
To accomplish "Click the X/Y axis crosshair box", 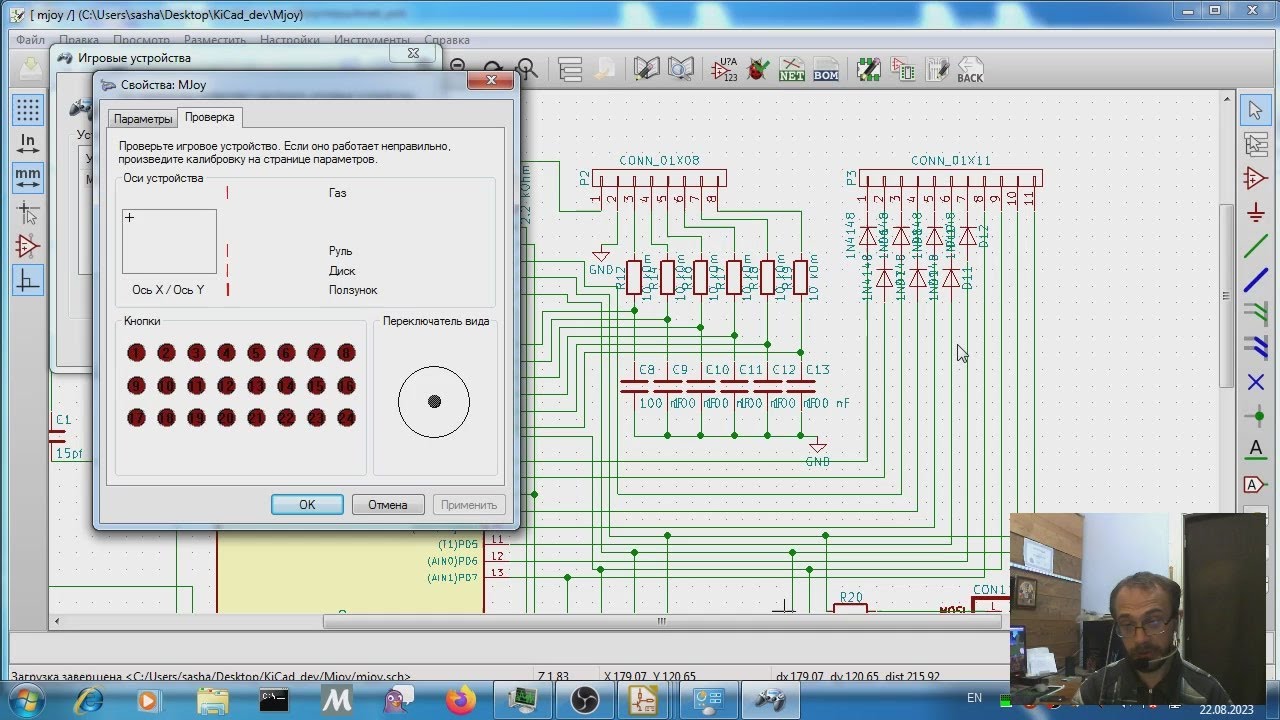I will pos(169,241).
